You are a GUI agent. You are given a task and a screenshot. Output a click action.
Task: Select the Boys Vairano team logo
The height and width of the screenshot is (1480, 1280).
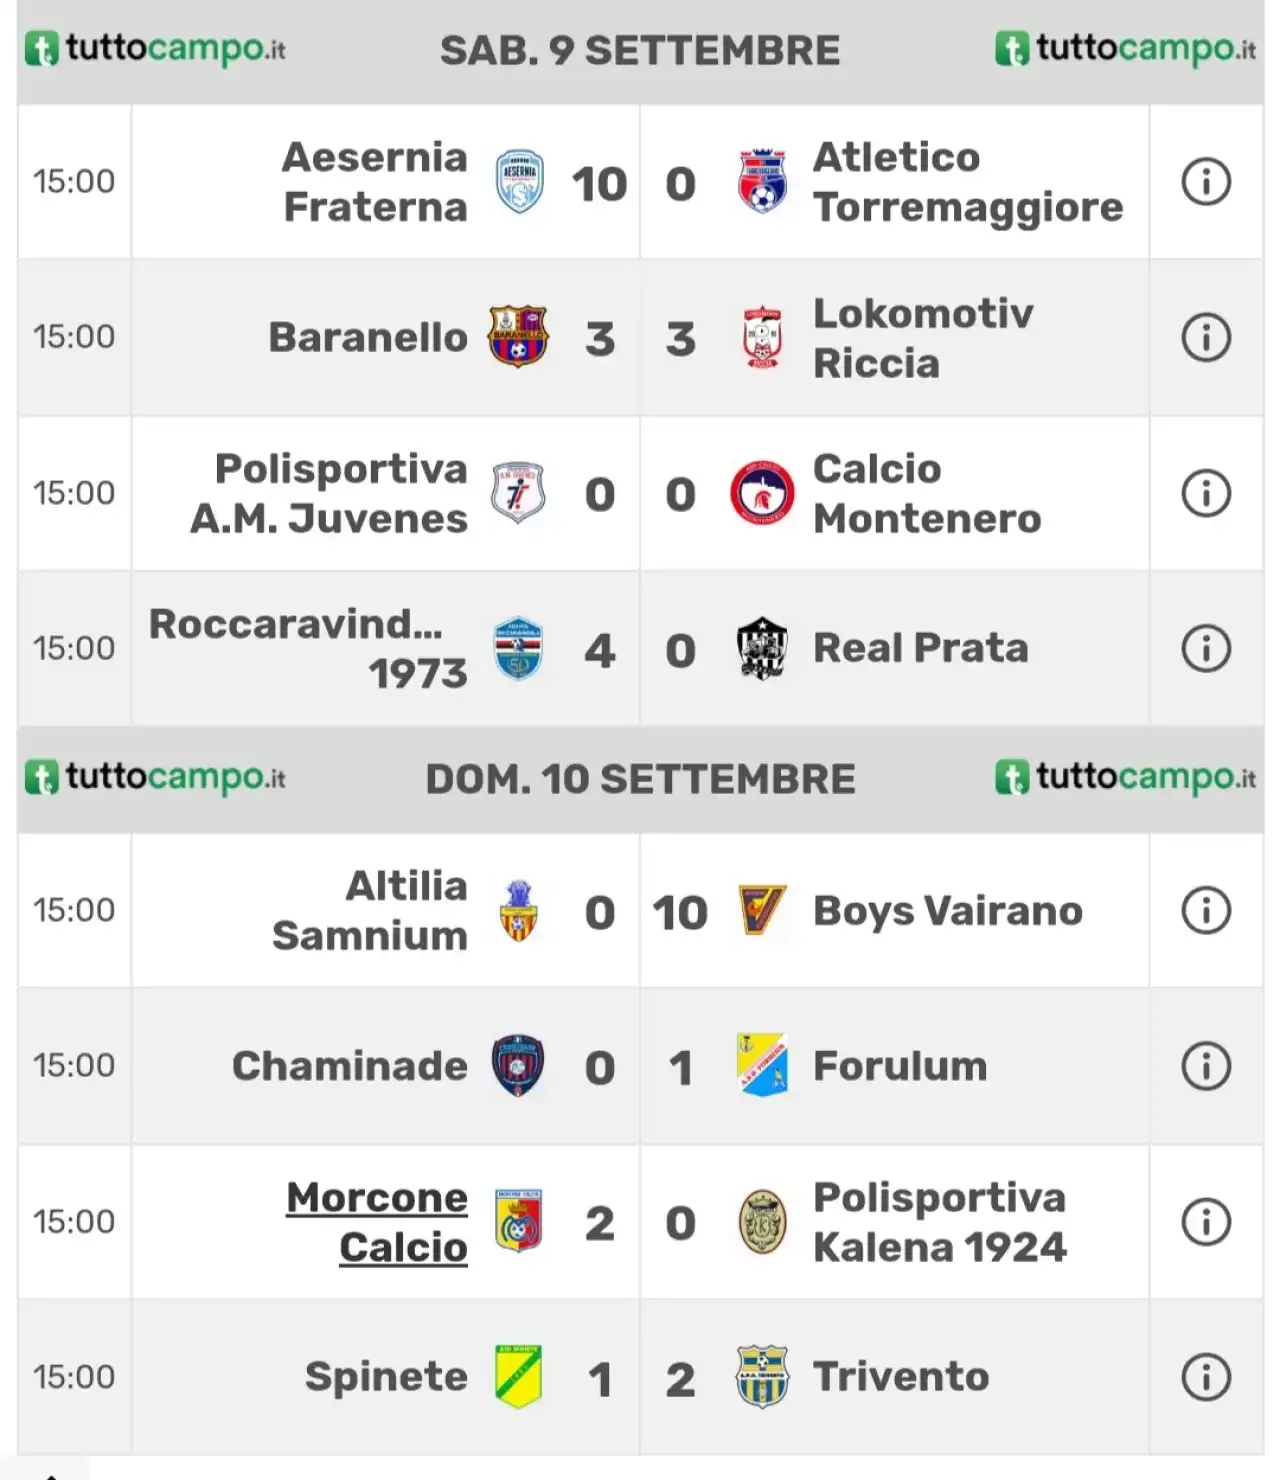coord(762,910)
